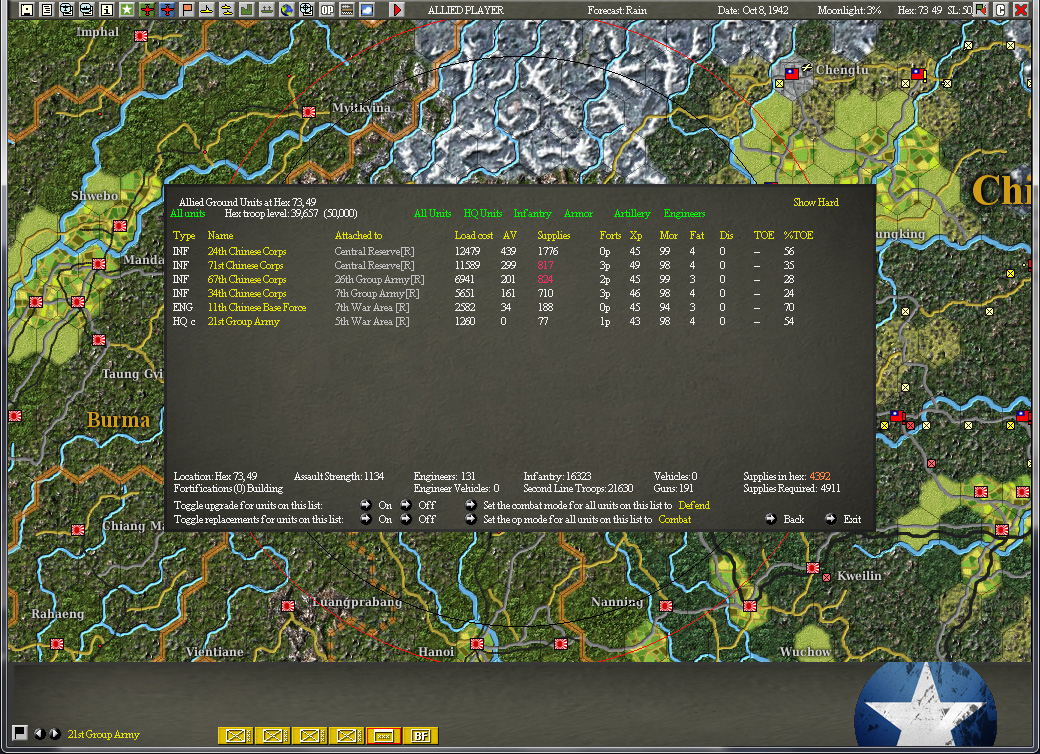Sort list by Supplies column header
Image resolution: width=1040 pixels, height=754 pixels.
point(553,235)
